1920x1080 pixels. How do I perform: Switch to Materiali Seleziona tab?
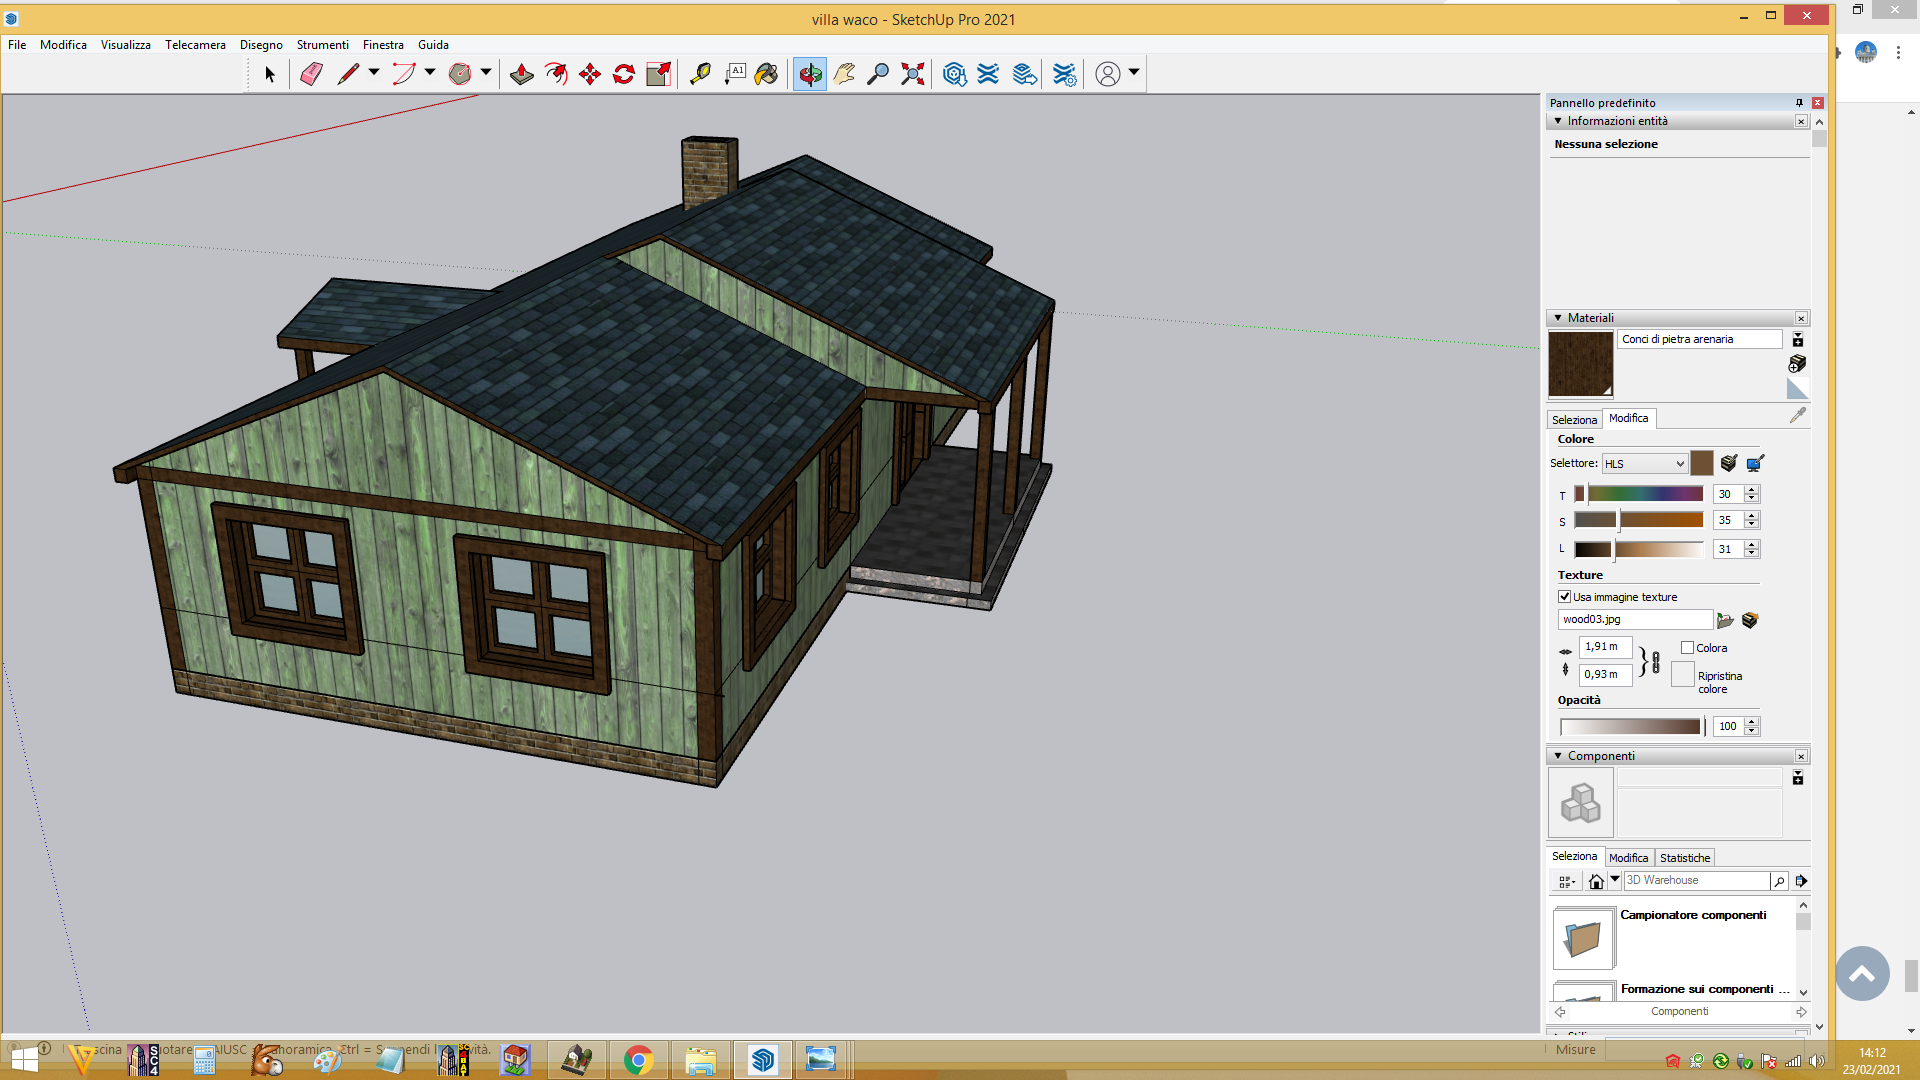click(x=1574, y=420)
